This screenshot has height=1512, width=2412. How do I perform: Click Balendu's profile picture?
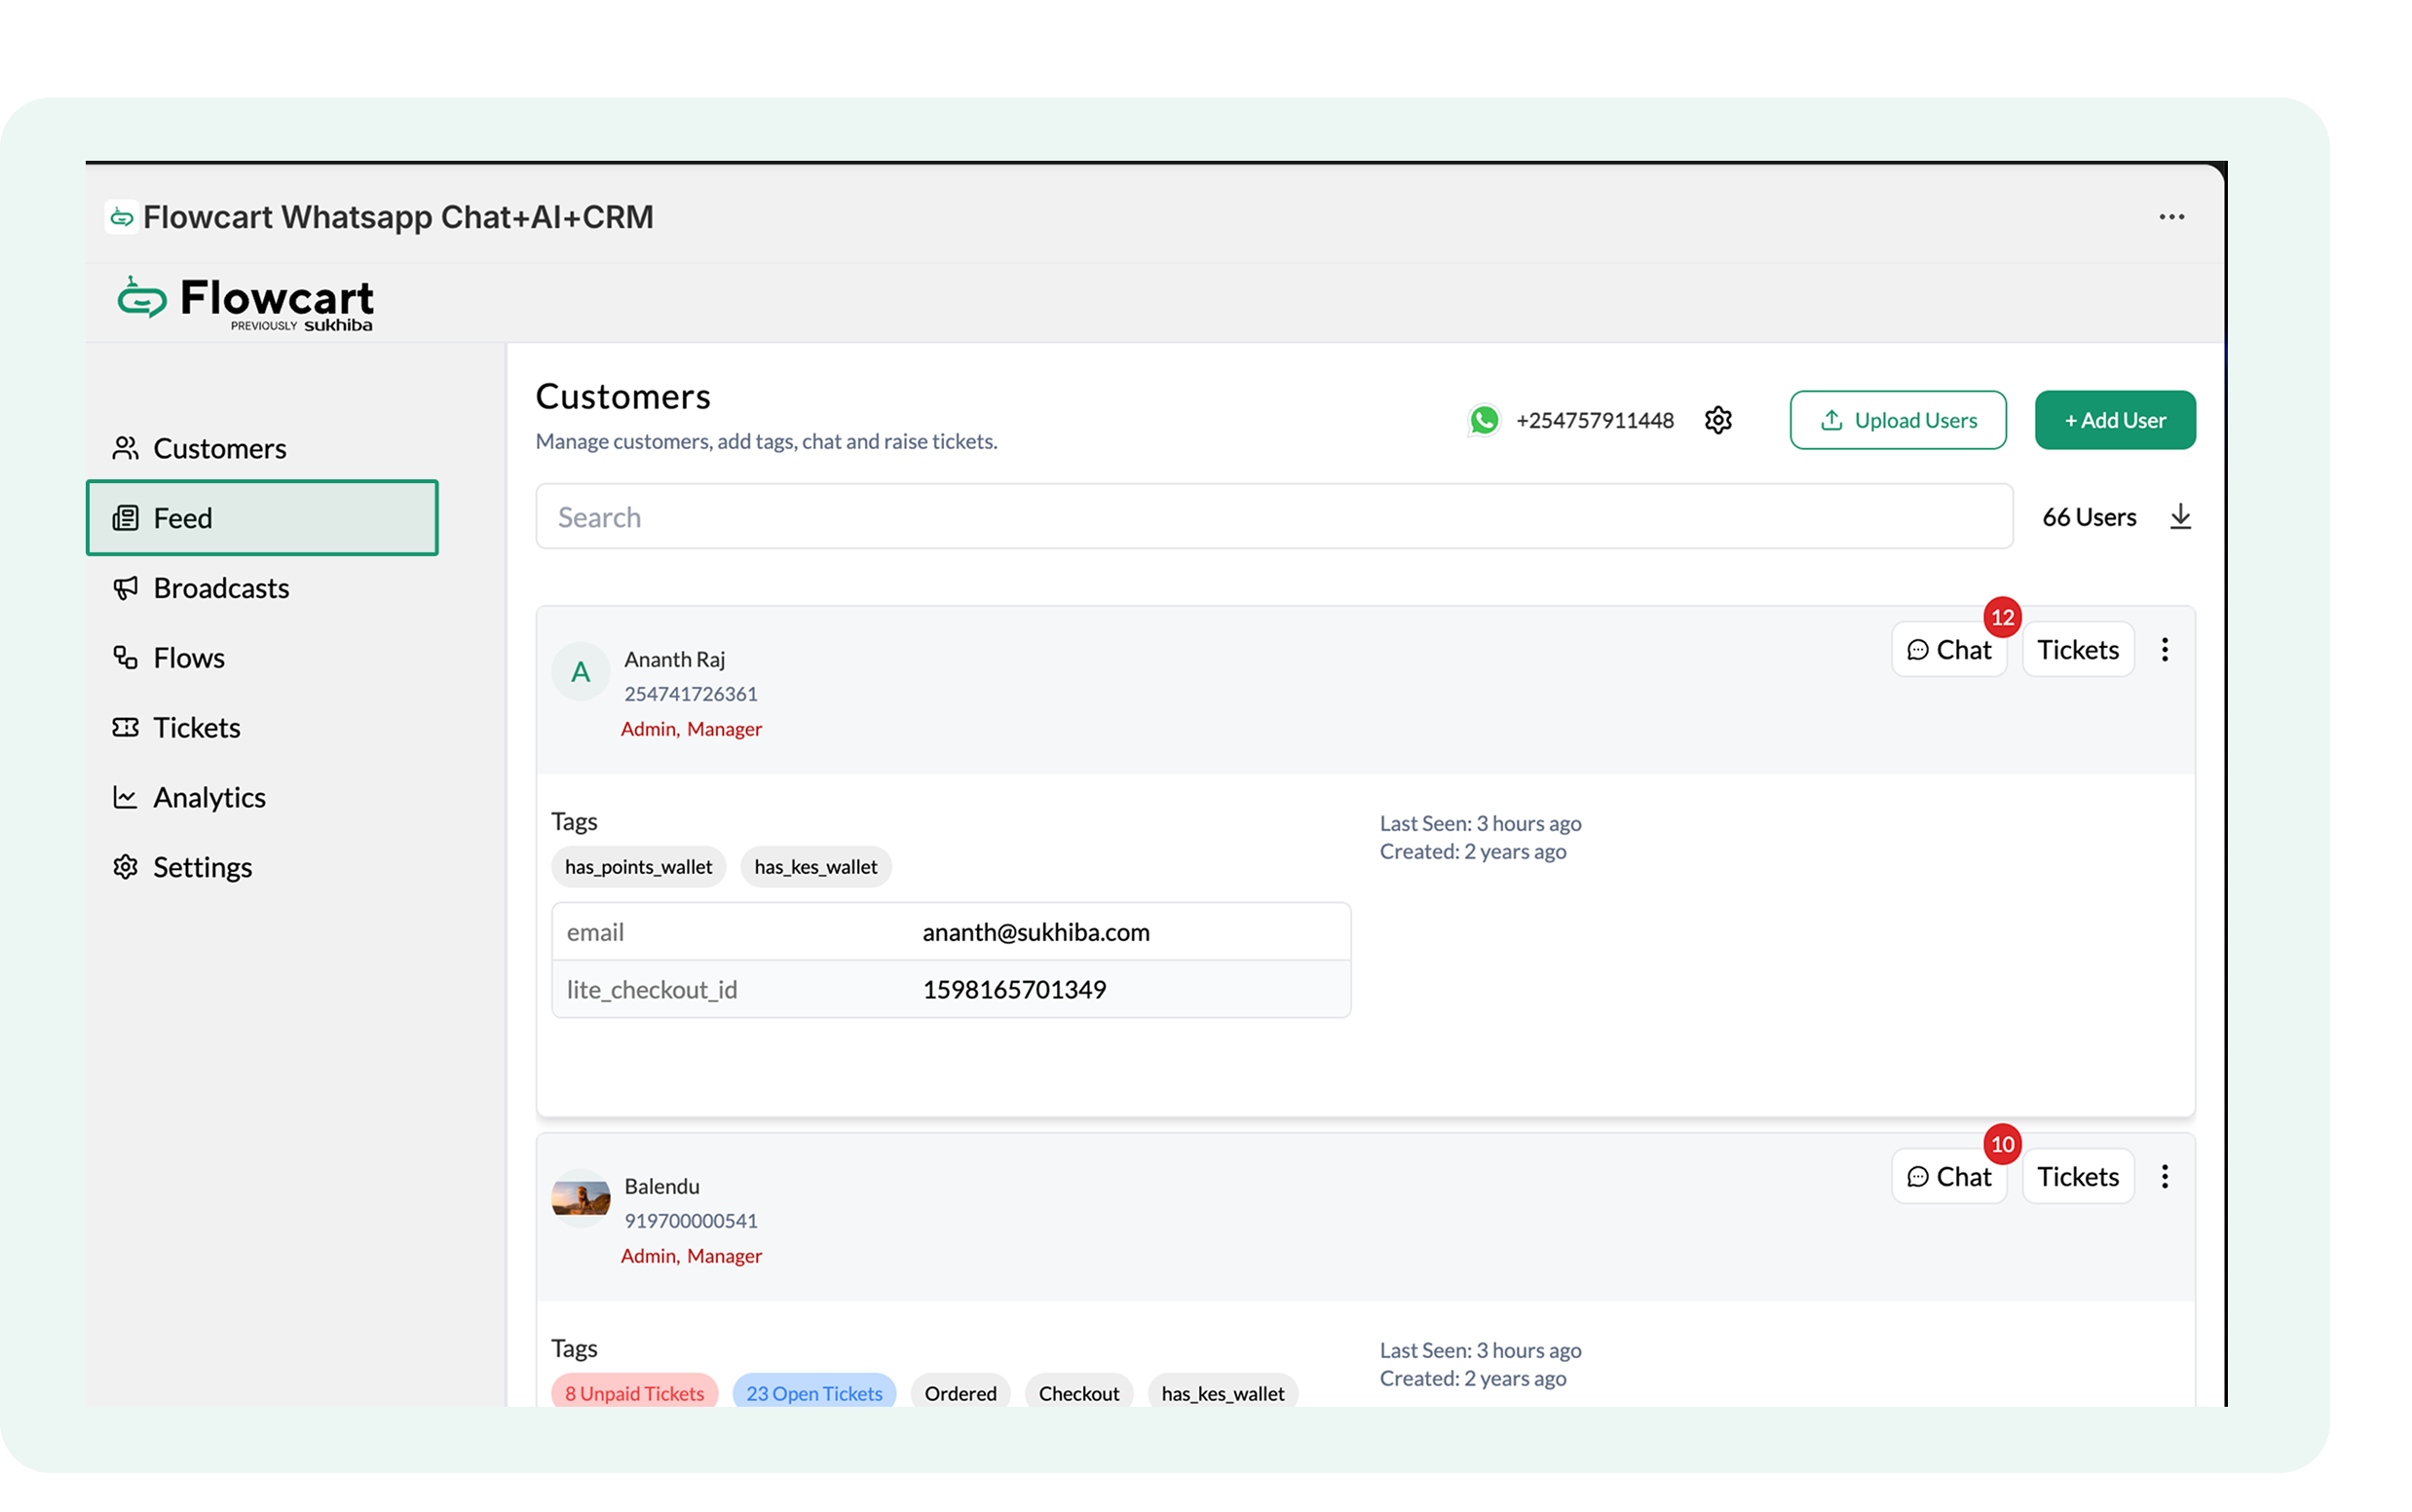(580, 1197)
